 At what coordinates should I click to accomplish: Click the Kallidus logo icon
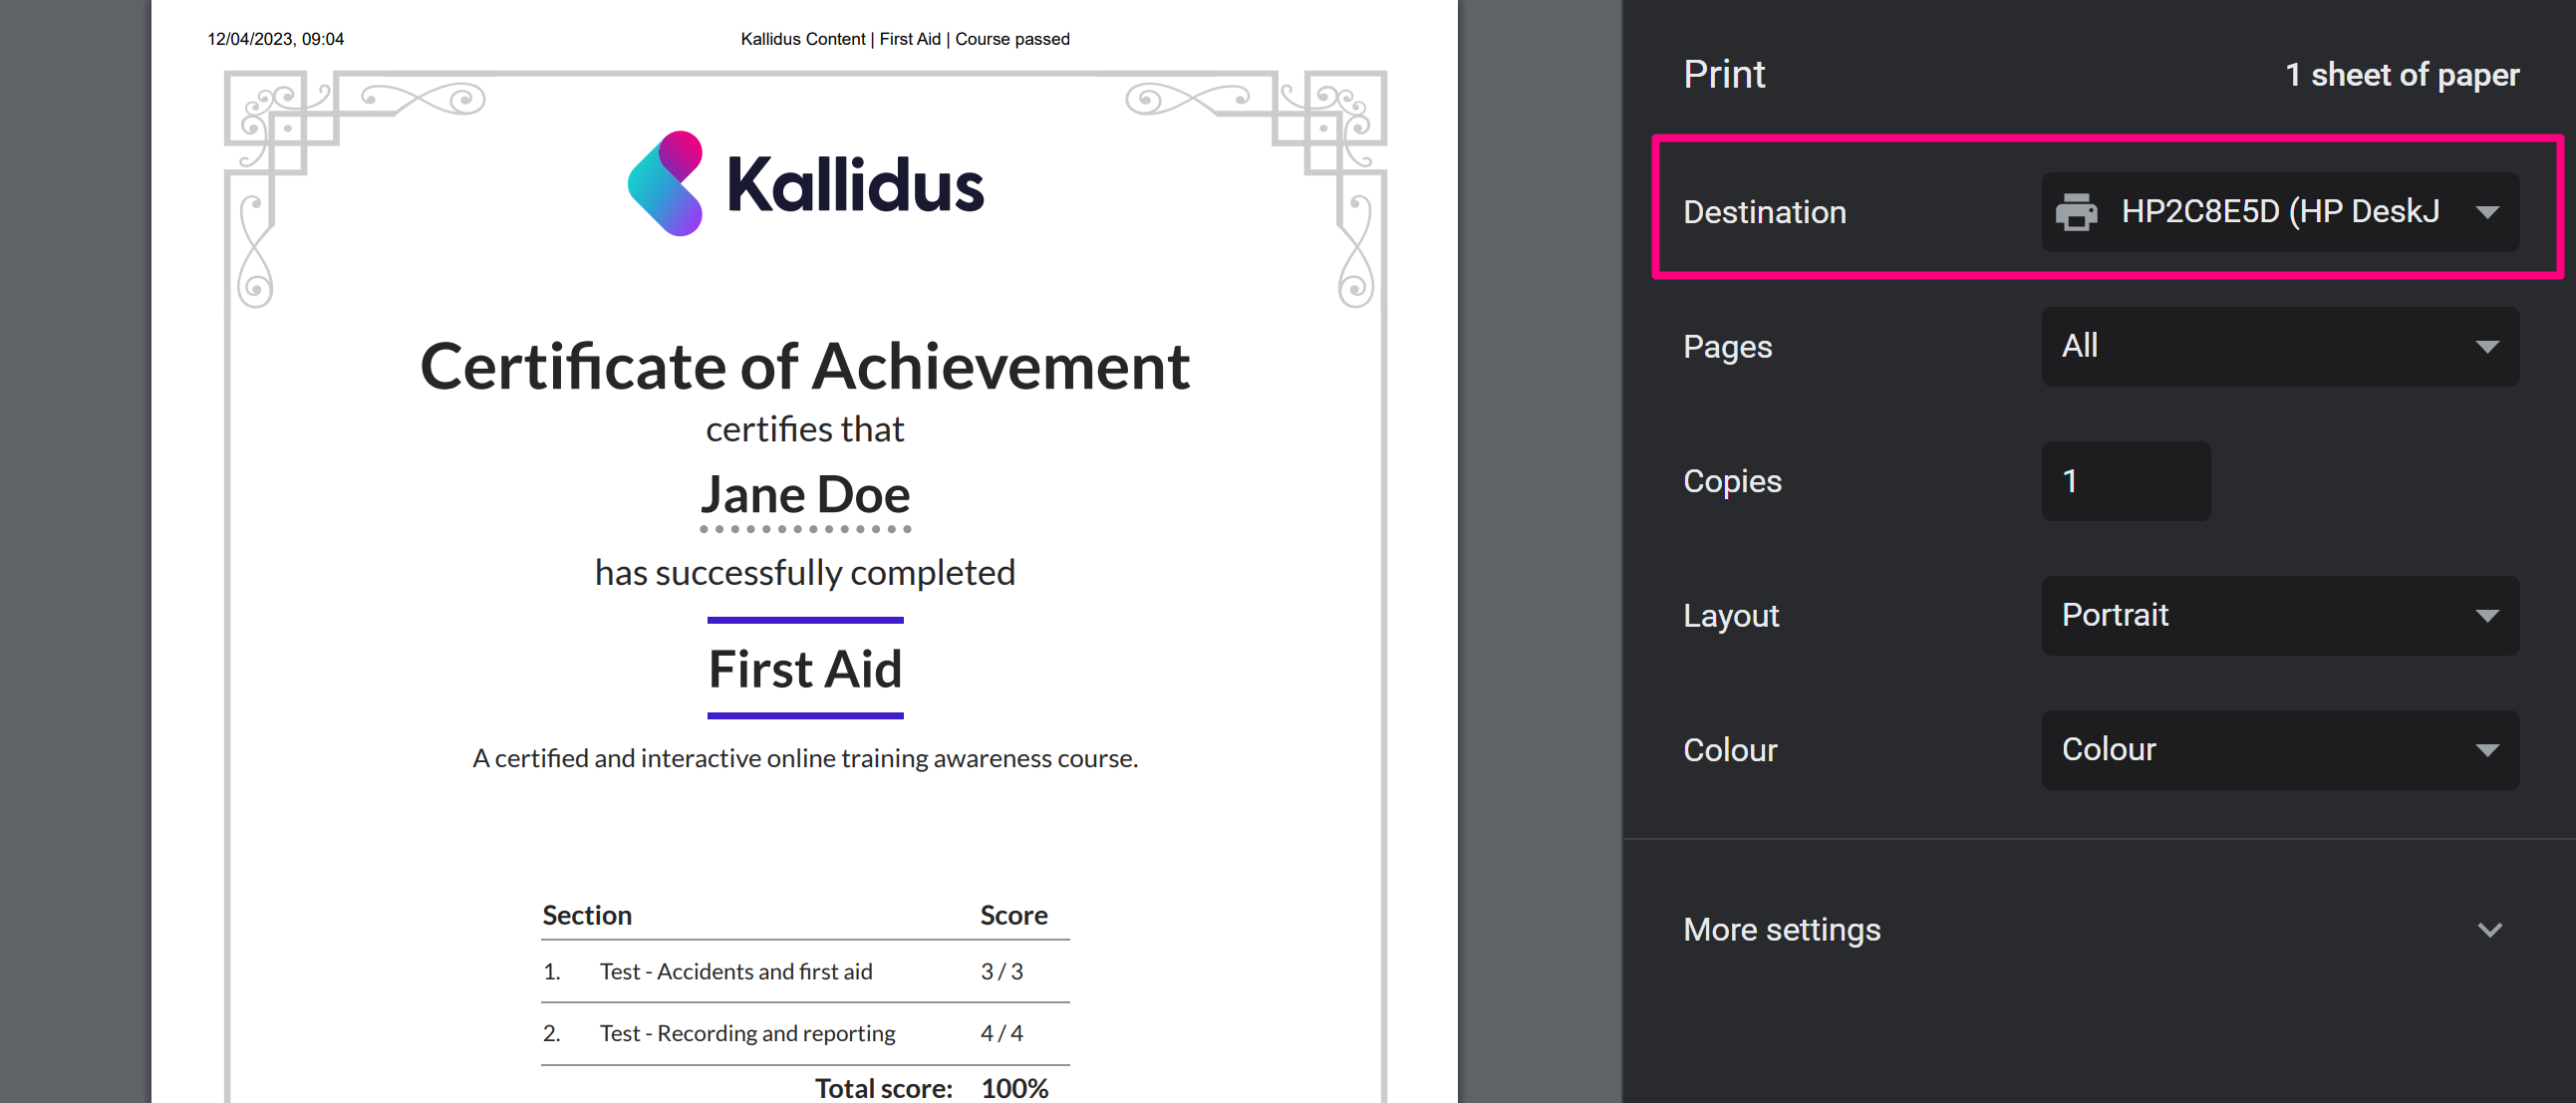tap(666, 184)
